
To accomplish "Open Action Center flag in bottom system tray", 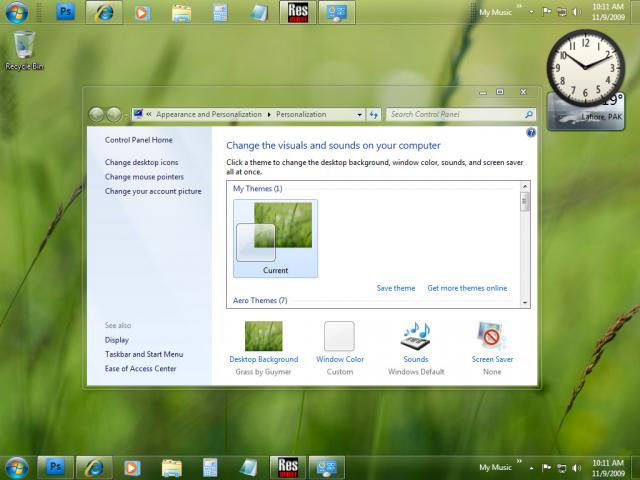I will coord(546,467).
